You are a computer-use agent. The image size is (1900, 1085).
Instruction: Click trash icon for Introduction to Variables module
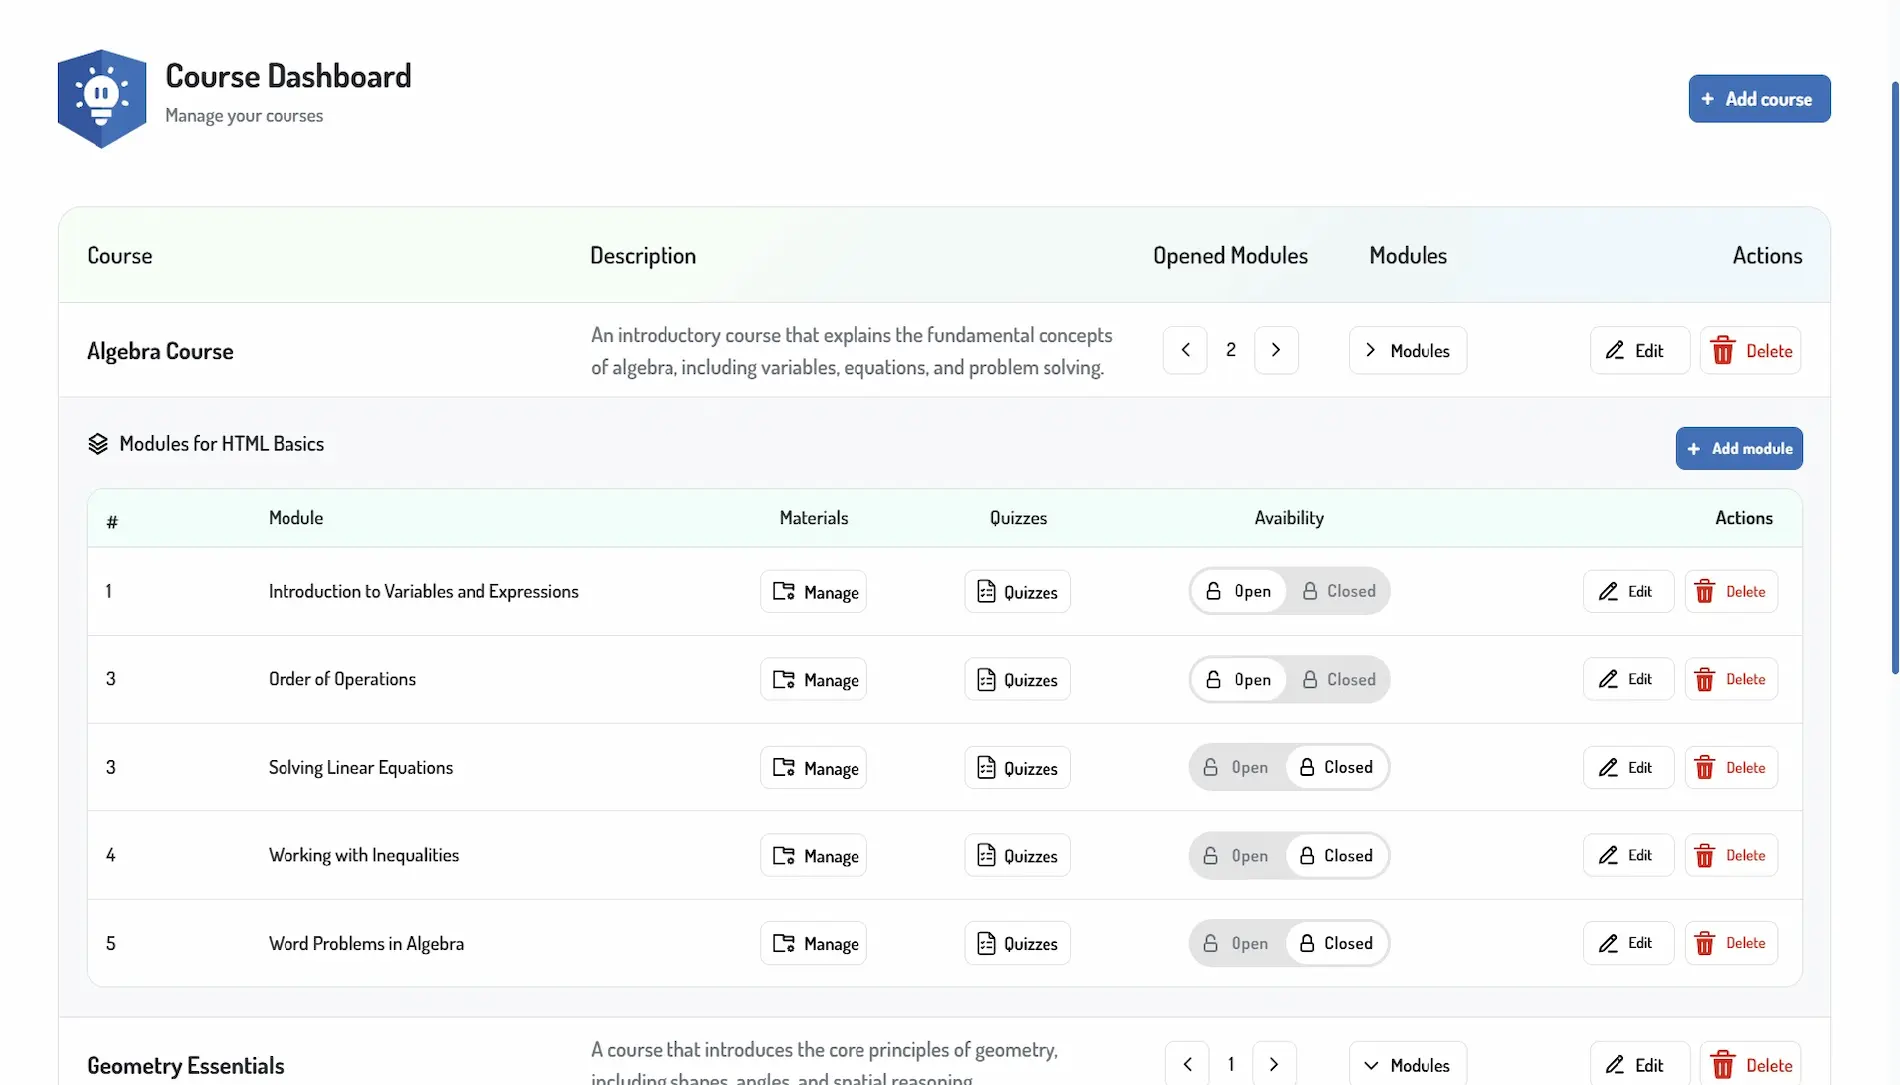pyautogui.click(x=1705, y=592)
